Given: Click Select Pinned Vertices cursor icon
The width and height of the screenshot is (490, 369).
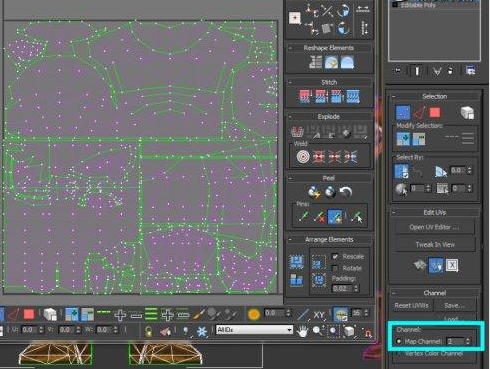Looking at the screenshot, I should [357, 217].
